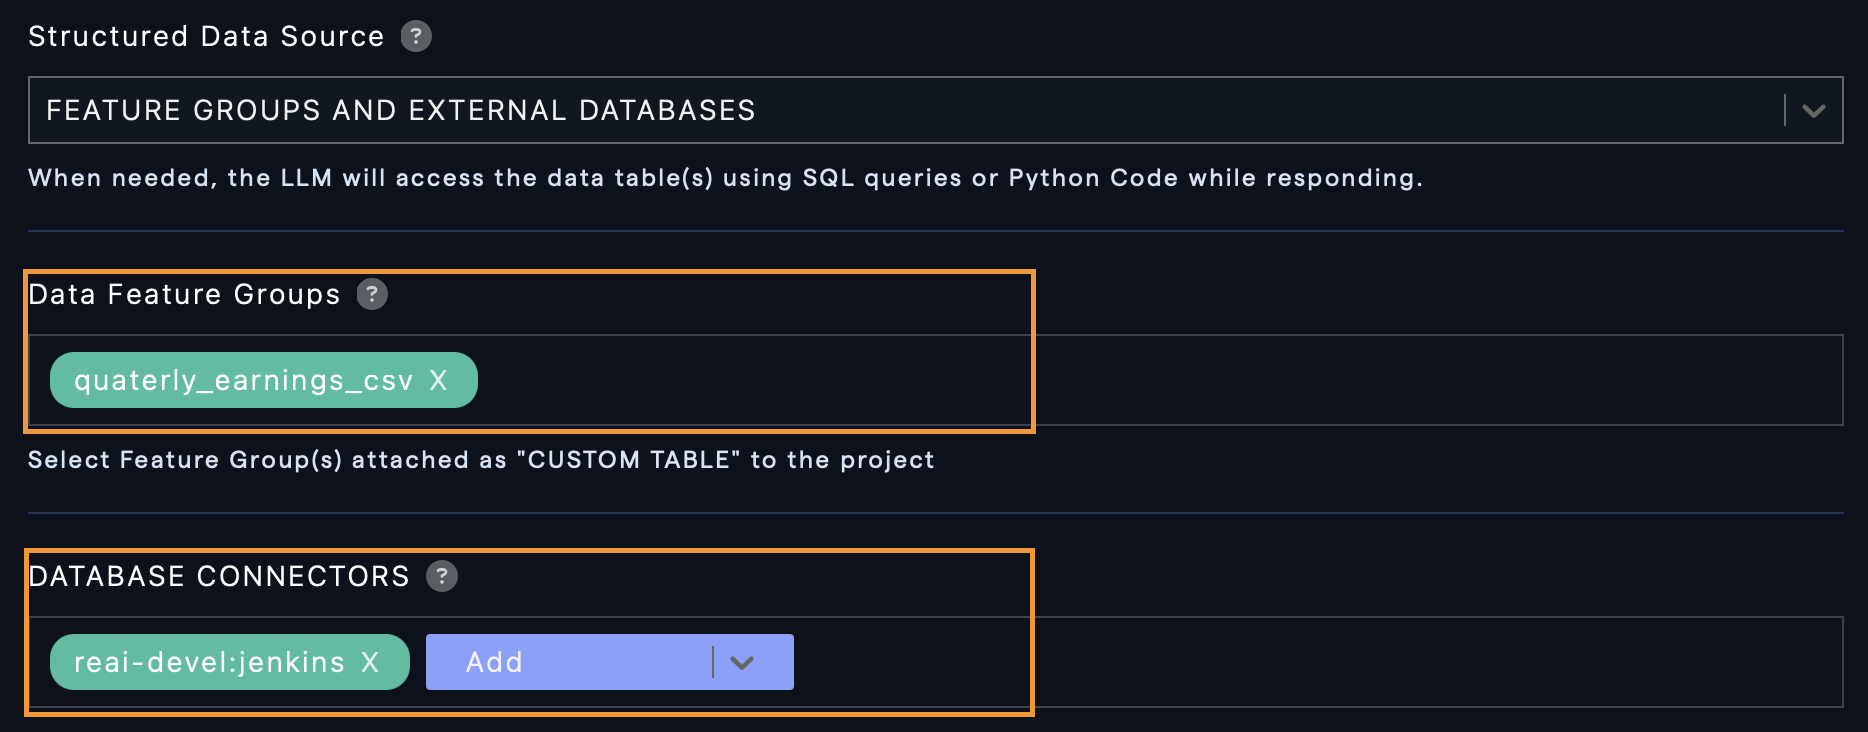
Task: Click the DATABASE CONNECTORS heading text
Action: coord(219,576)
